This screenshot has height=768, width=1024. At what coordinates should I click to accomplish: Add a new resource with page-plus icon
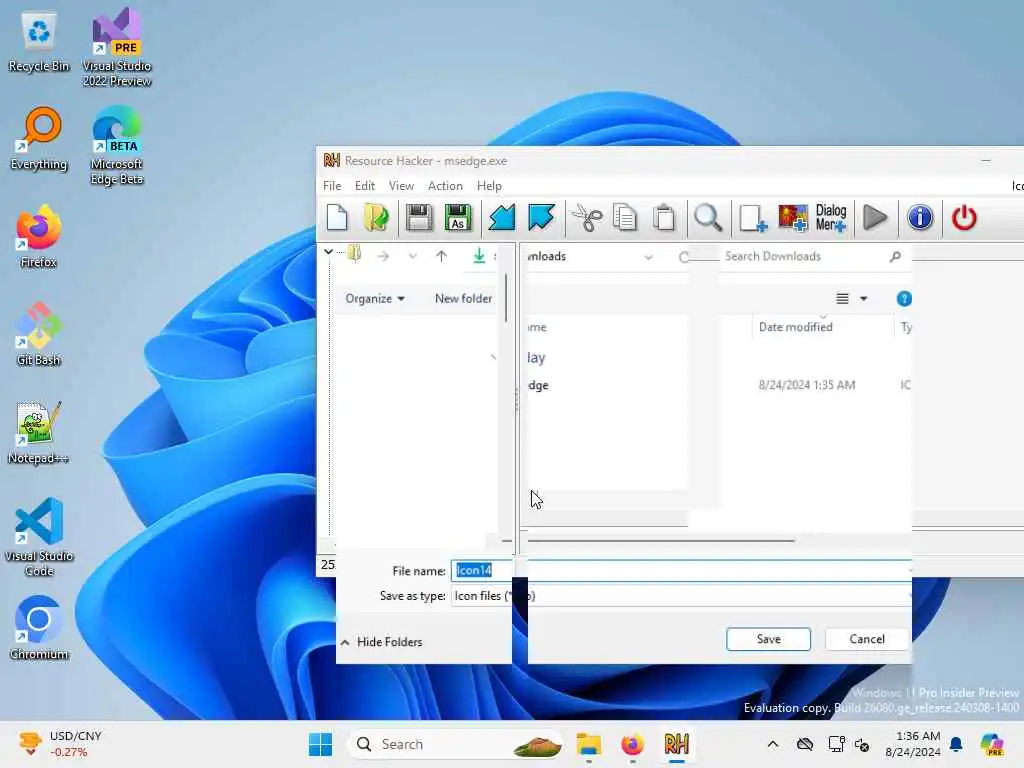pos(753,217)
